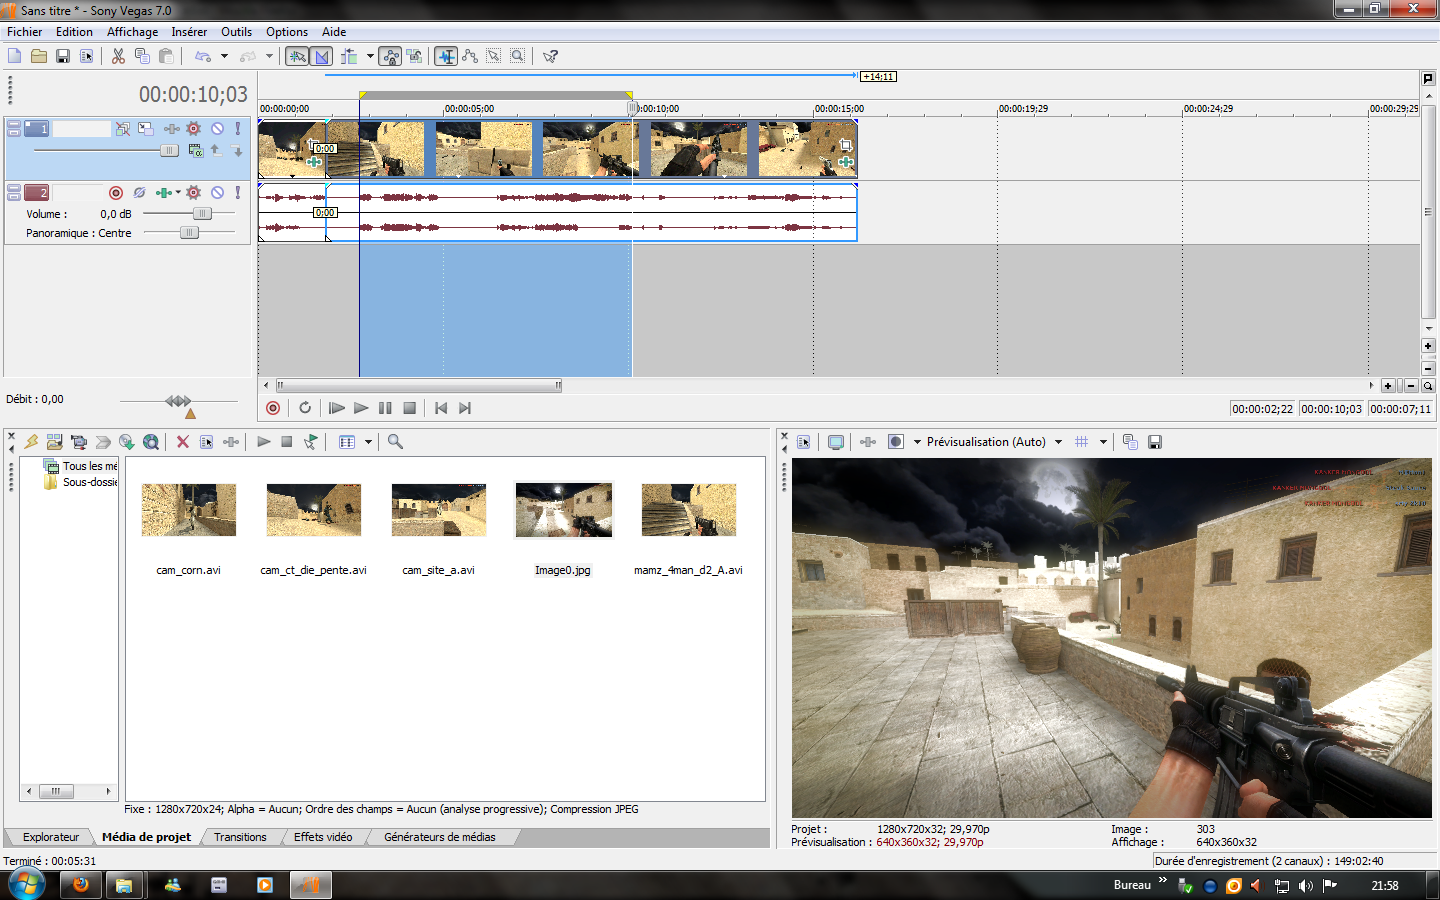This screenshot has height=900, width=1440.
Task: Click the Search media magnifier icon
Action: point(395,442)
